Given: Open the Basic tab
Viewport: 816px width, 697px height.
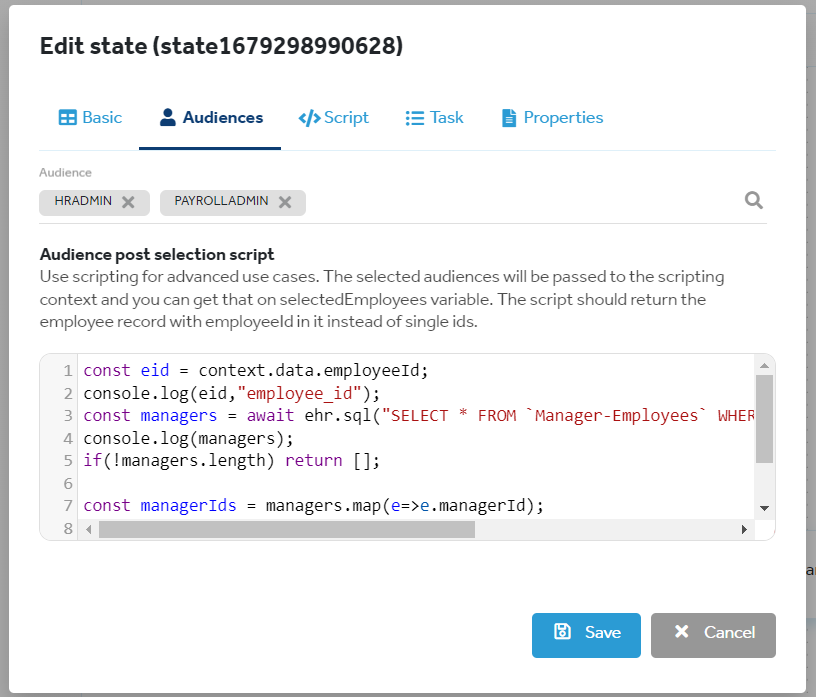Looking at the screenshot, I should (x=90, y=118).
